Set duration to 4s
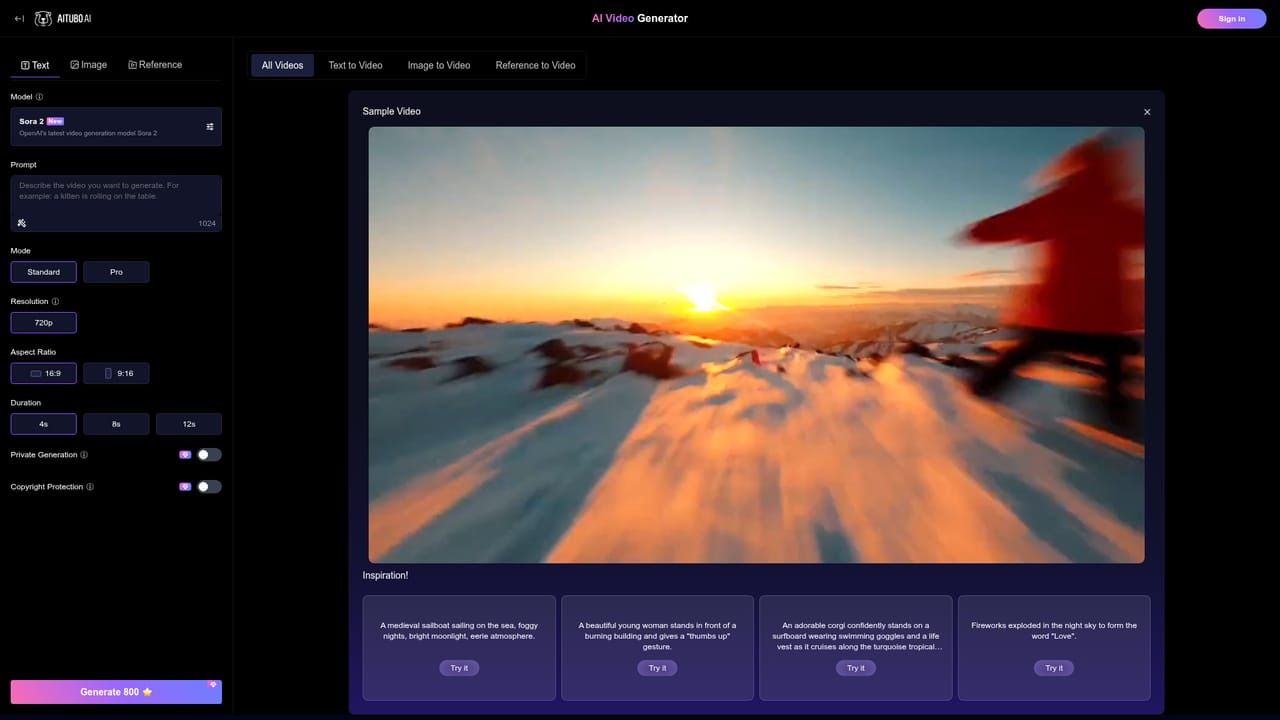This screenshot has height=720, width=1280. 44,424
